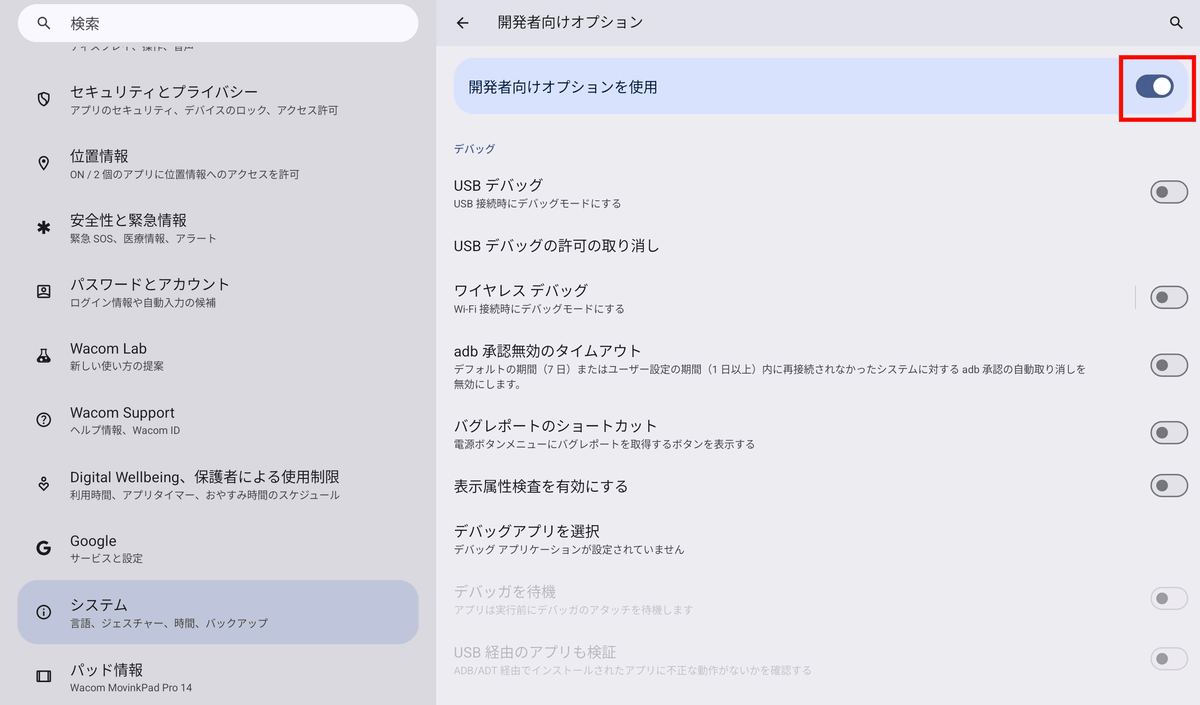Viewport: 1200px width, 705px height.
Task: Click the flask icon for Wacom Lab
Action: (x=44, y=356)
